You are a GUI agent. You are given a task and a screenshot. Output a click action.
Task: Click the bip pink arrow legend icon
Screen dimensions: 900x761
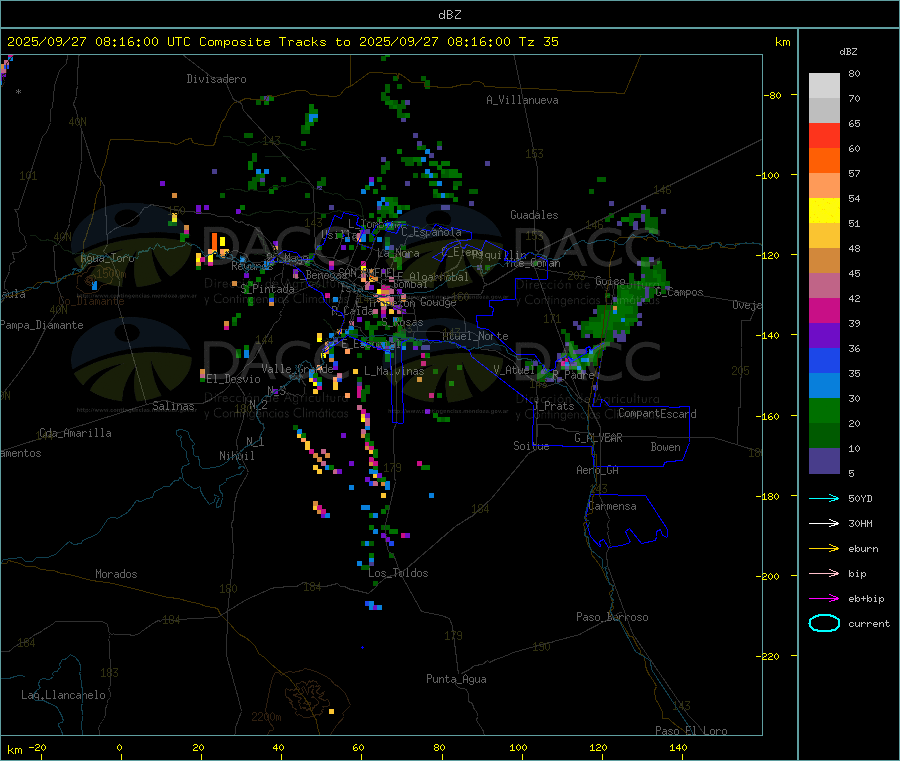(x=824, y=573)
